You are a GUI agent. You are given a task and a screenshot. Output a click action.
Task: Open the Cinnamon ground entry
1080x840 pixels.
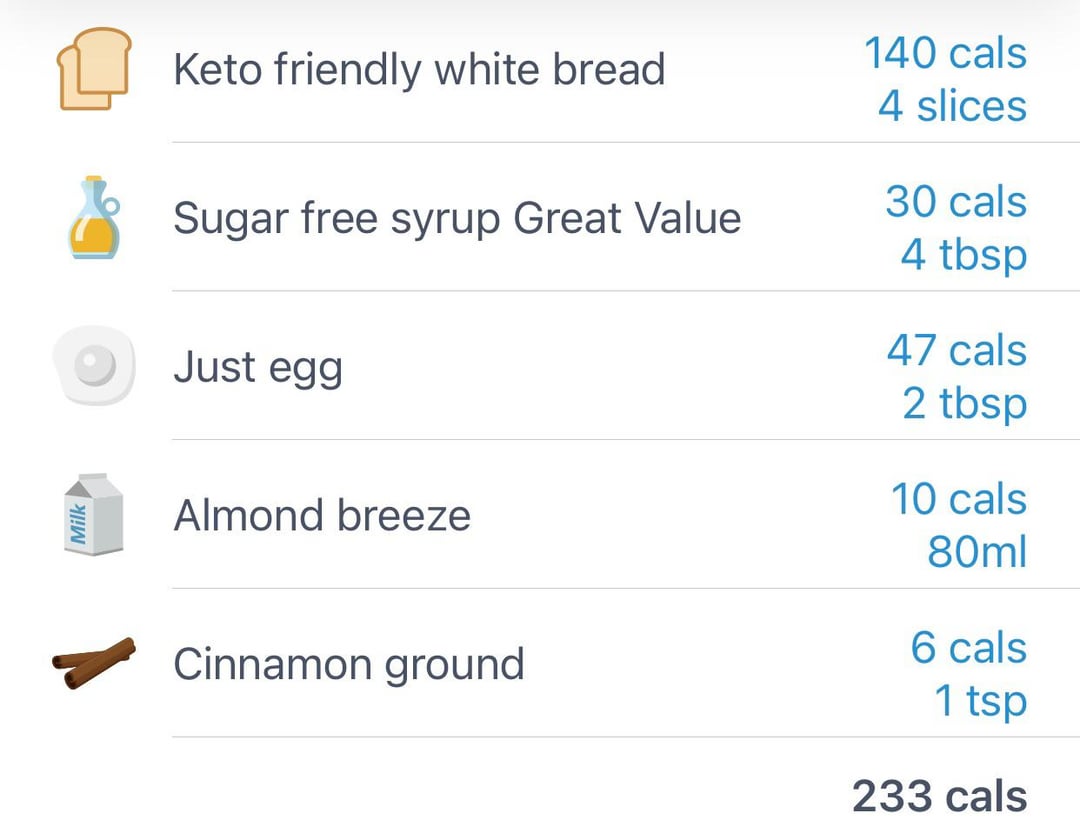[349, 664]
